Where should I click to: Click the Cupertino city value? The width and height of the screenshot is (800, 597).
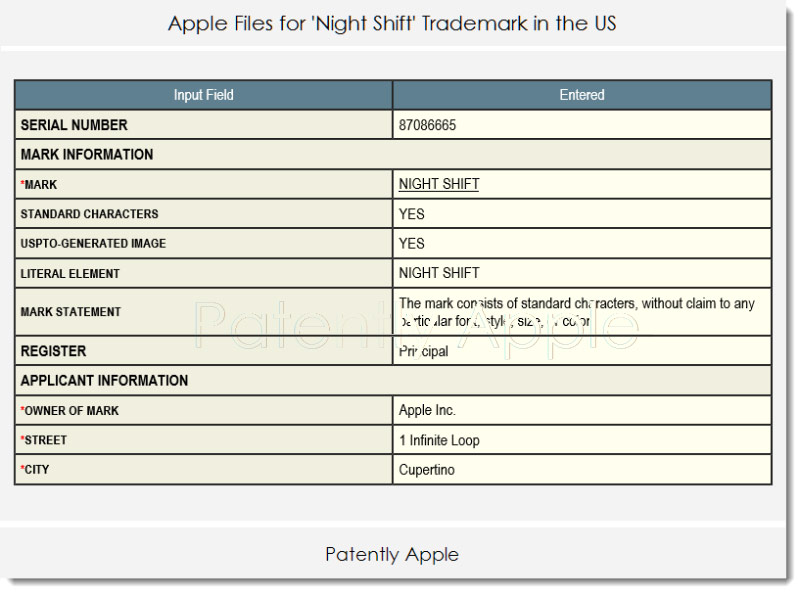click(427, 470)
